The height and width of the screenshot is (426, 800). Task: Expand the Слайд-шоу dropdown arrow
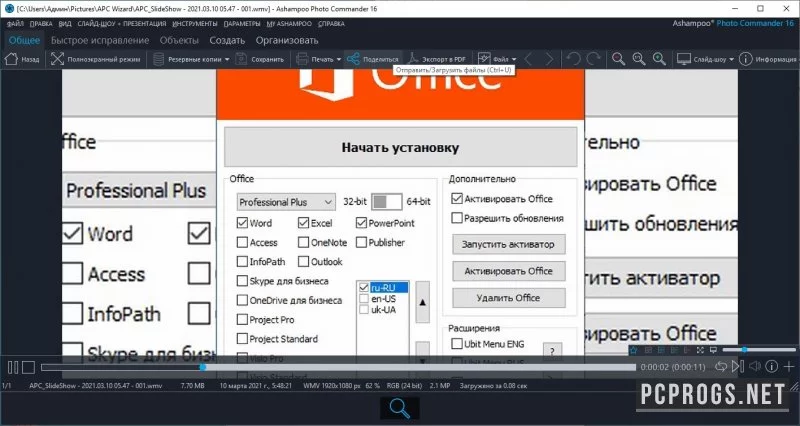[x=731, y=60]
